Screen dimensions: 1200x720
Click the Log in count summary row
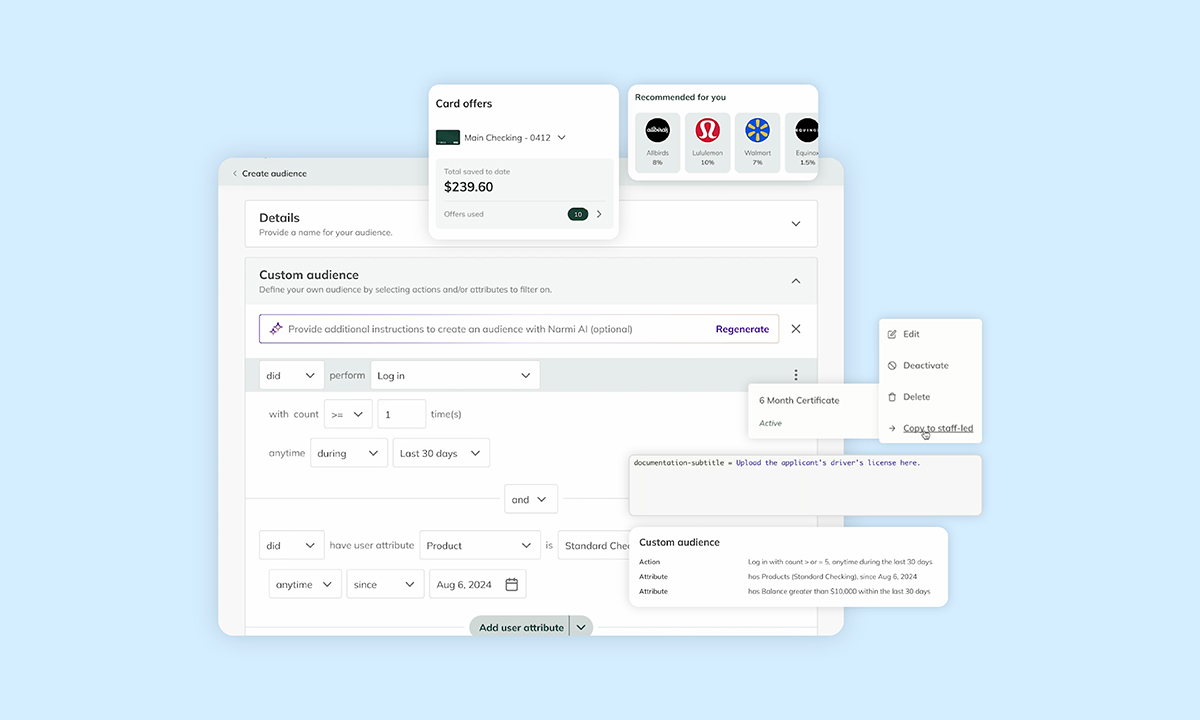click(x=788, y=562)
